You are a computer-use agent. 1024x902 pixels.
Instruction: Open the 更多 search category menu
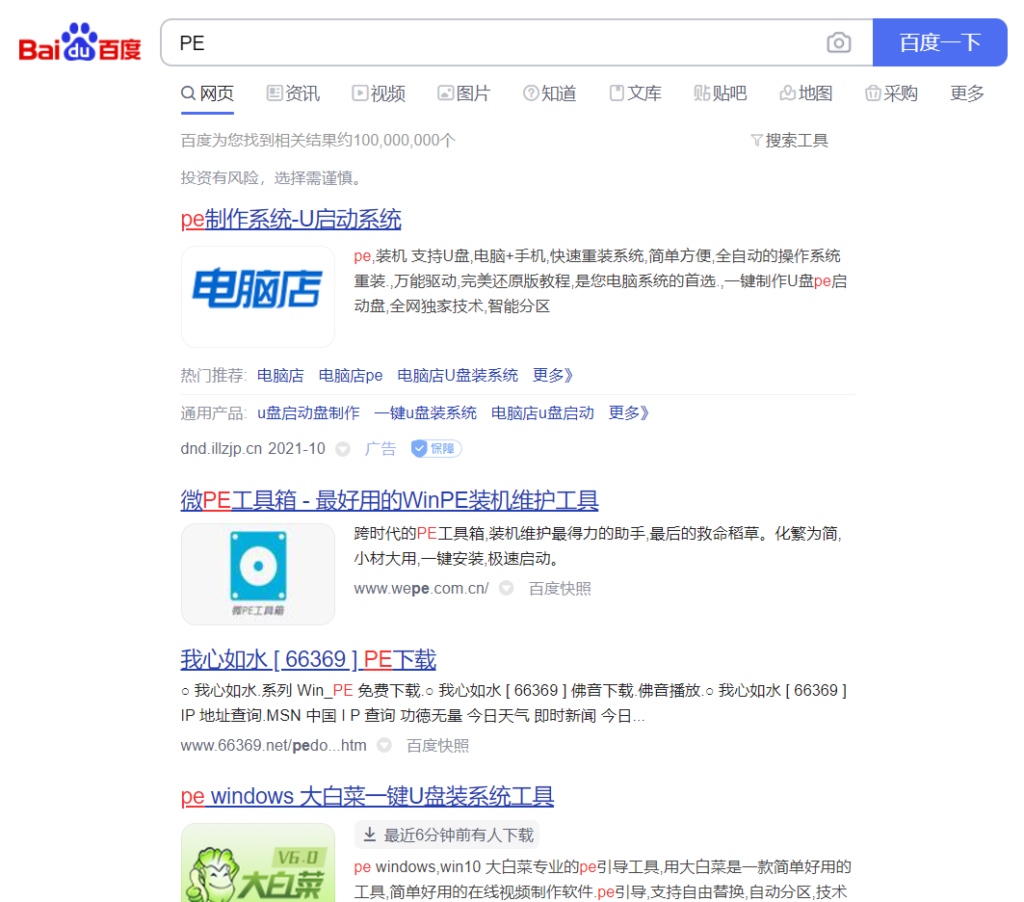click(x=967, y=93)
